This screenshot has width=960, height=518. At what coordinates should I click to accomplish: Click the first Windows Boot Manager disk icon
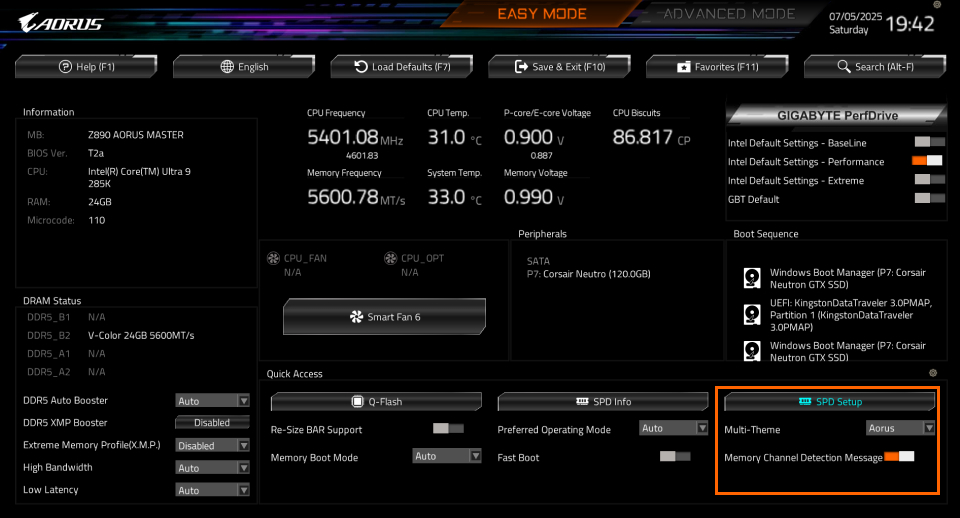point(752,278)
